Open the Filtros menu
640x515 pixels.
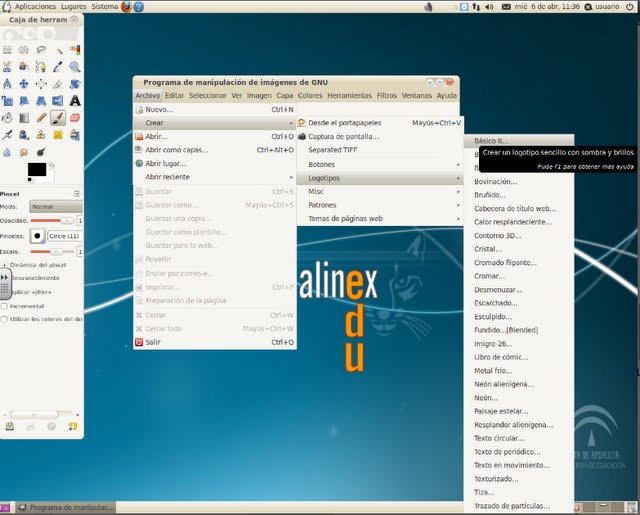pos(387,95)
